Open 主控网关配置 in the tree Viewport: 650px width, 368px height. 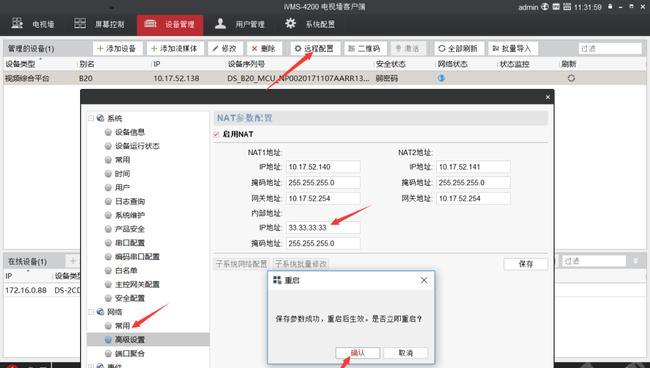137,284
